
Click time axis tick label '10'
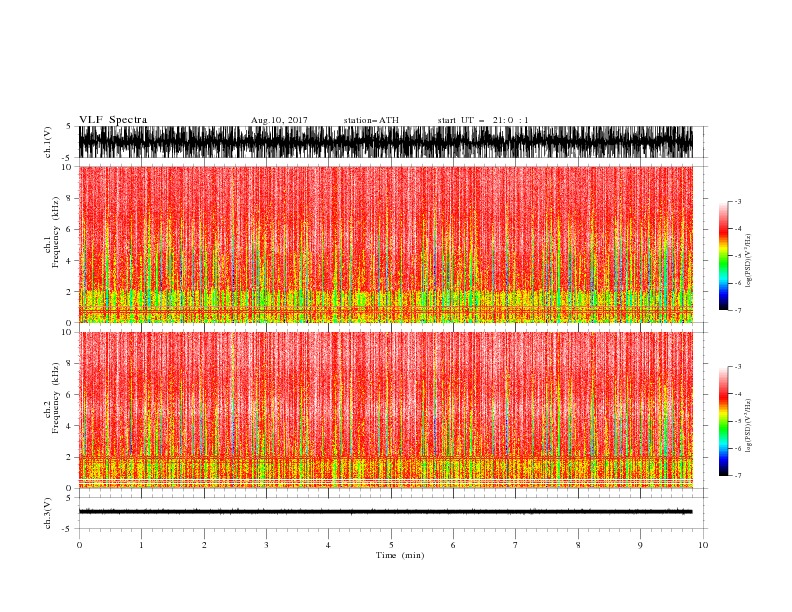[x=703, y=545]
